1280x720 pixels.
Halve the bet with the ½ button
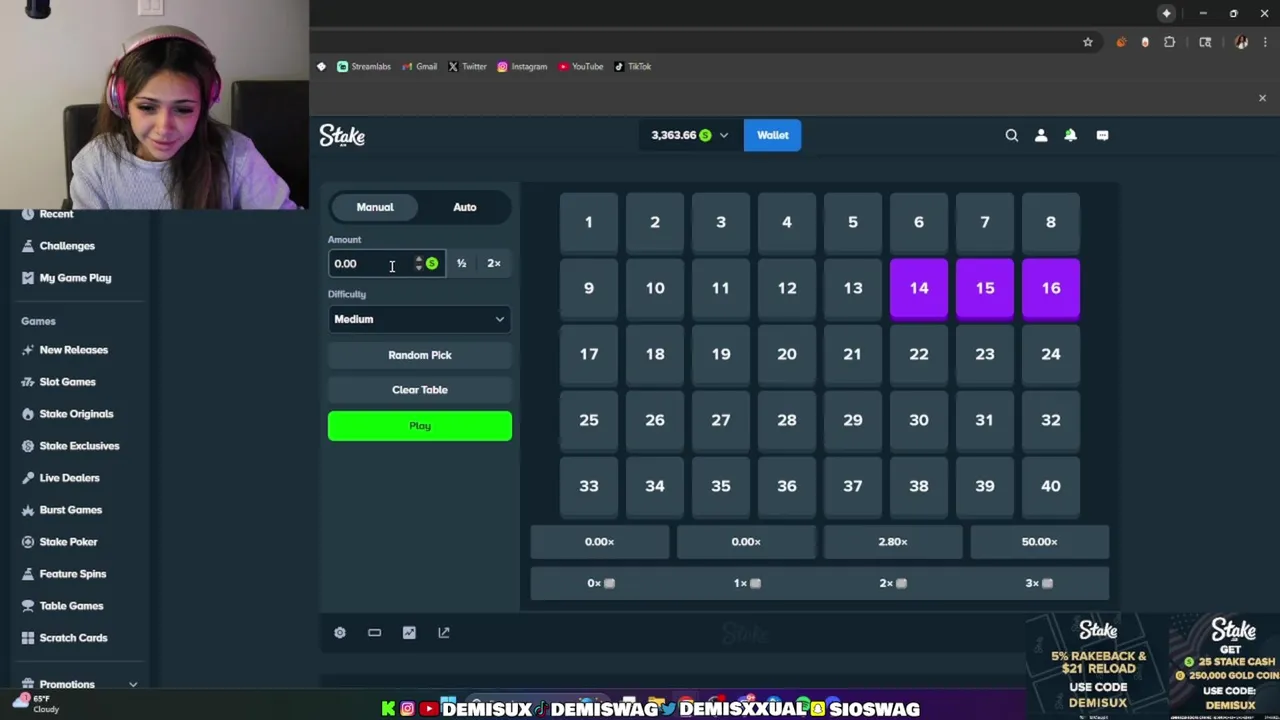[x=461, y=264]
